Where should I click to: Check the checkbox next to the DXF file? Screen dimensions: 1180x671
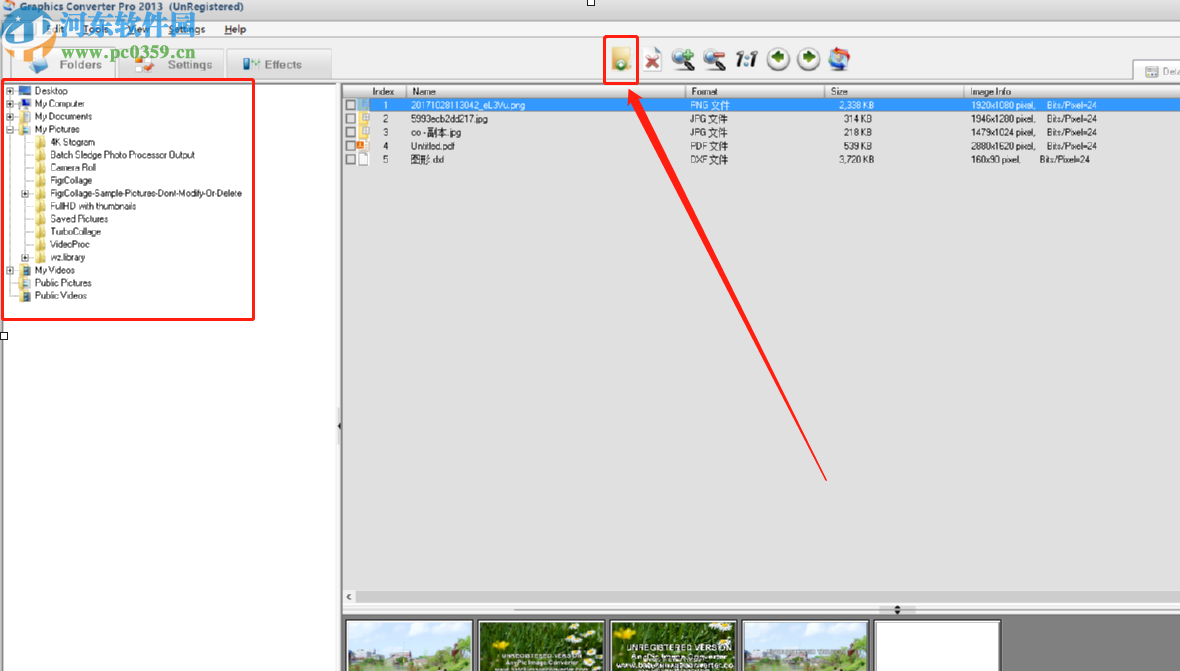351,159
